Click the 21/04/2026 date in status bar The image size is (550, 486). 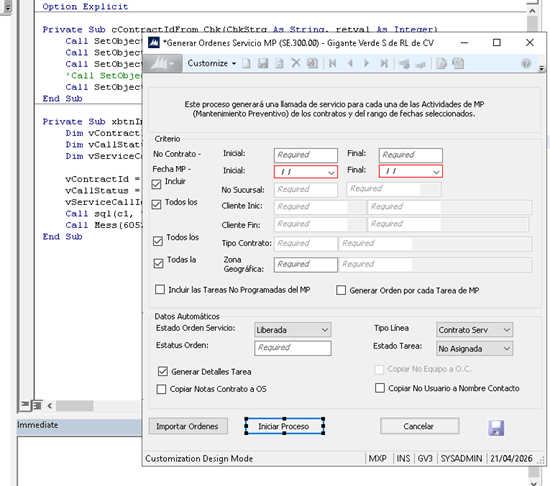pyautogui.click(x=511, y=459)
